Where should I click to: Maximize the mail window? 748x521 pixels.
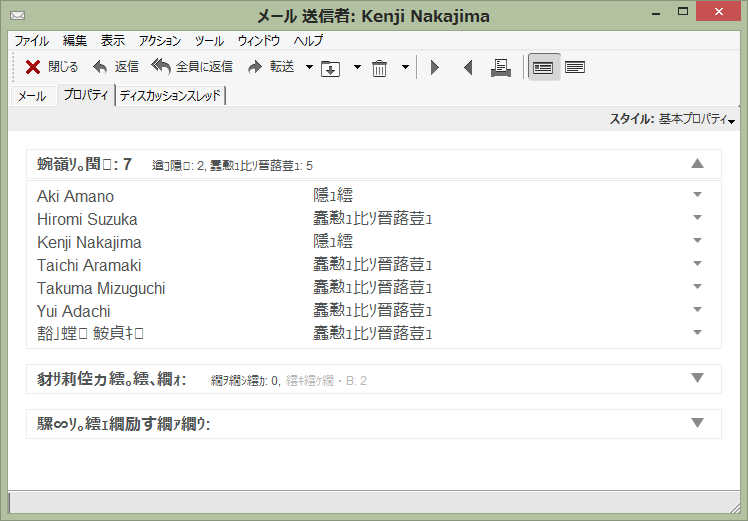pyautogui.click(x=683, y=11)
